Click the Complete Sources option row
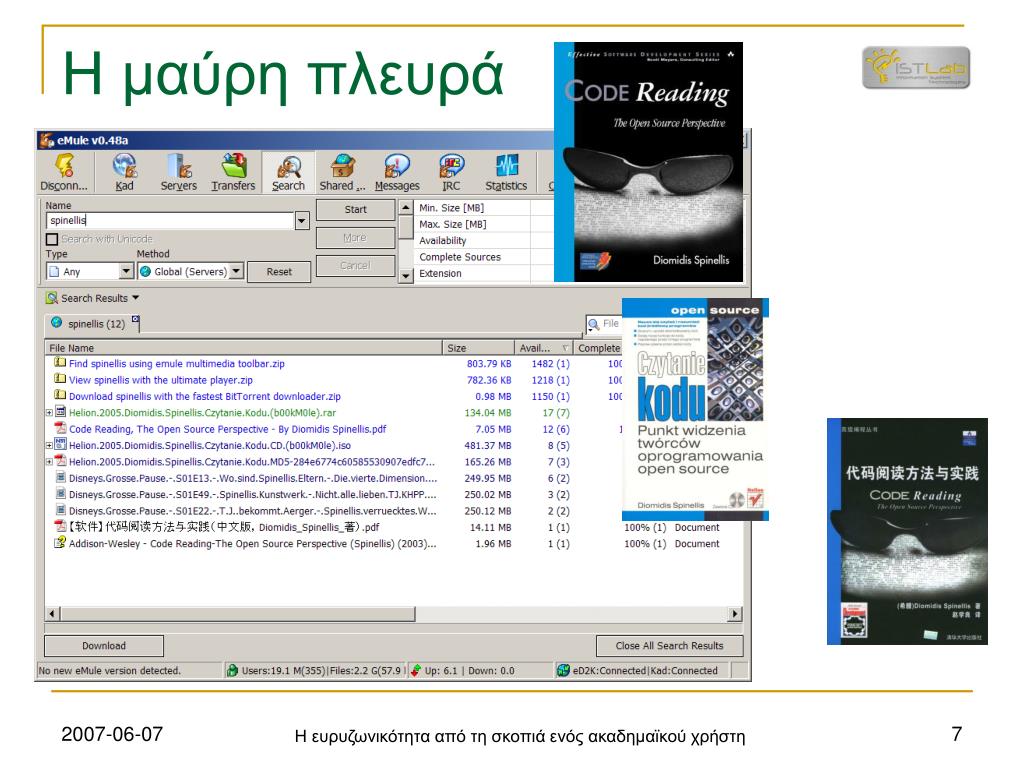The width and height of the screenshot is (1024, 768). point(483,257)
